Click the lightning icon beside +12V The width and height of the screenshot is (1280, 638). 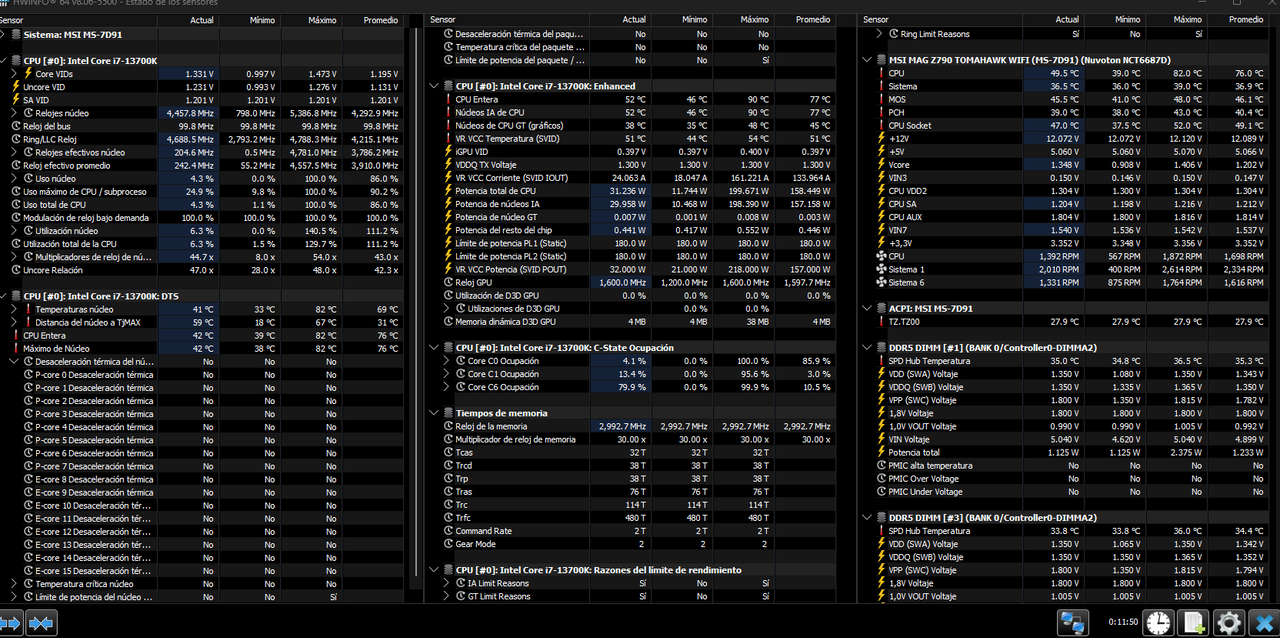tap(880, 138)
